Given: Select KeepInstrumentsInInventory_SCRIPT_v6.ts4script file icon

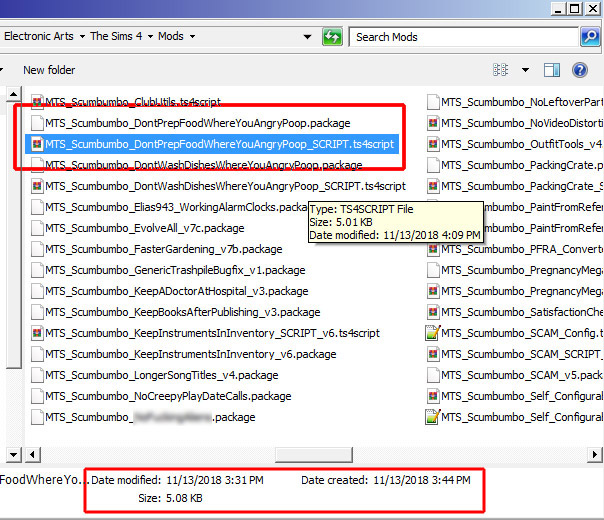Looking at the screenshot, I should (37, 333).
